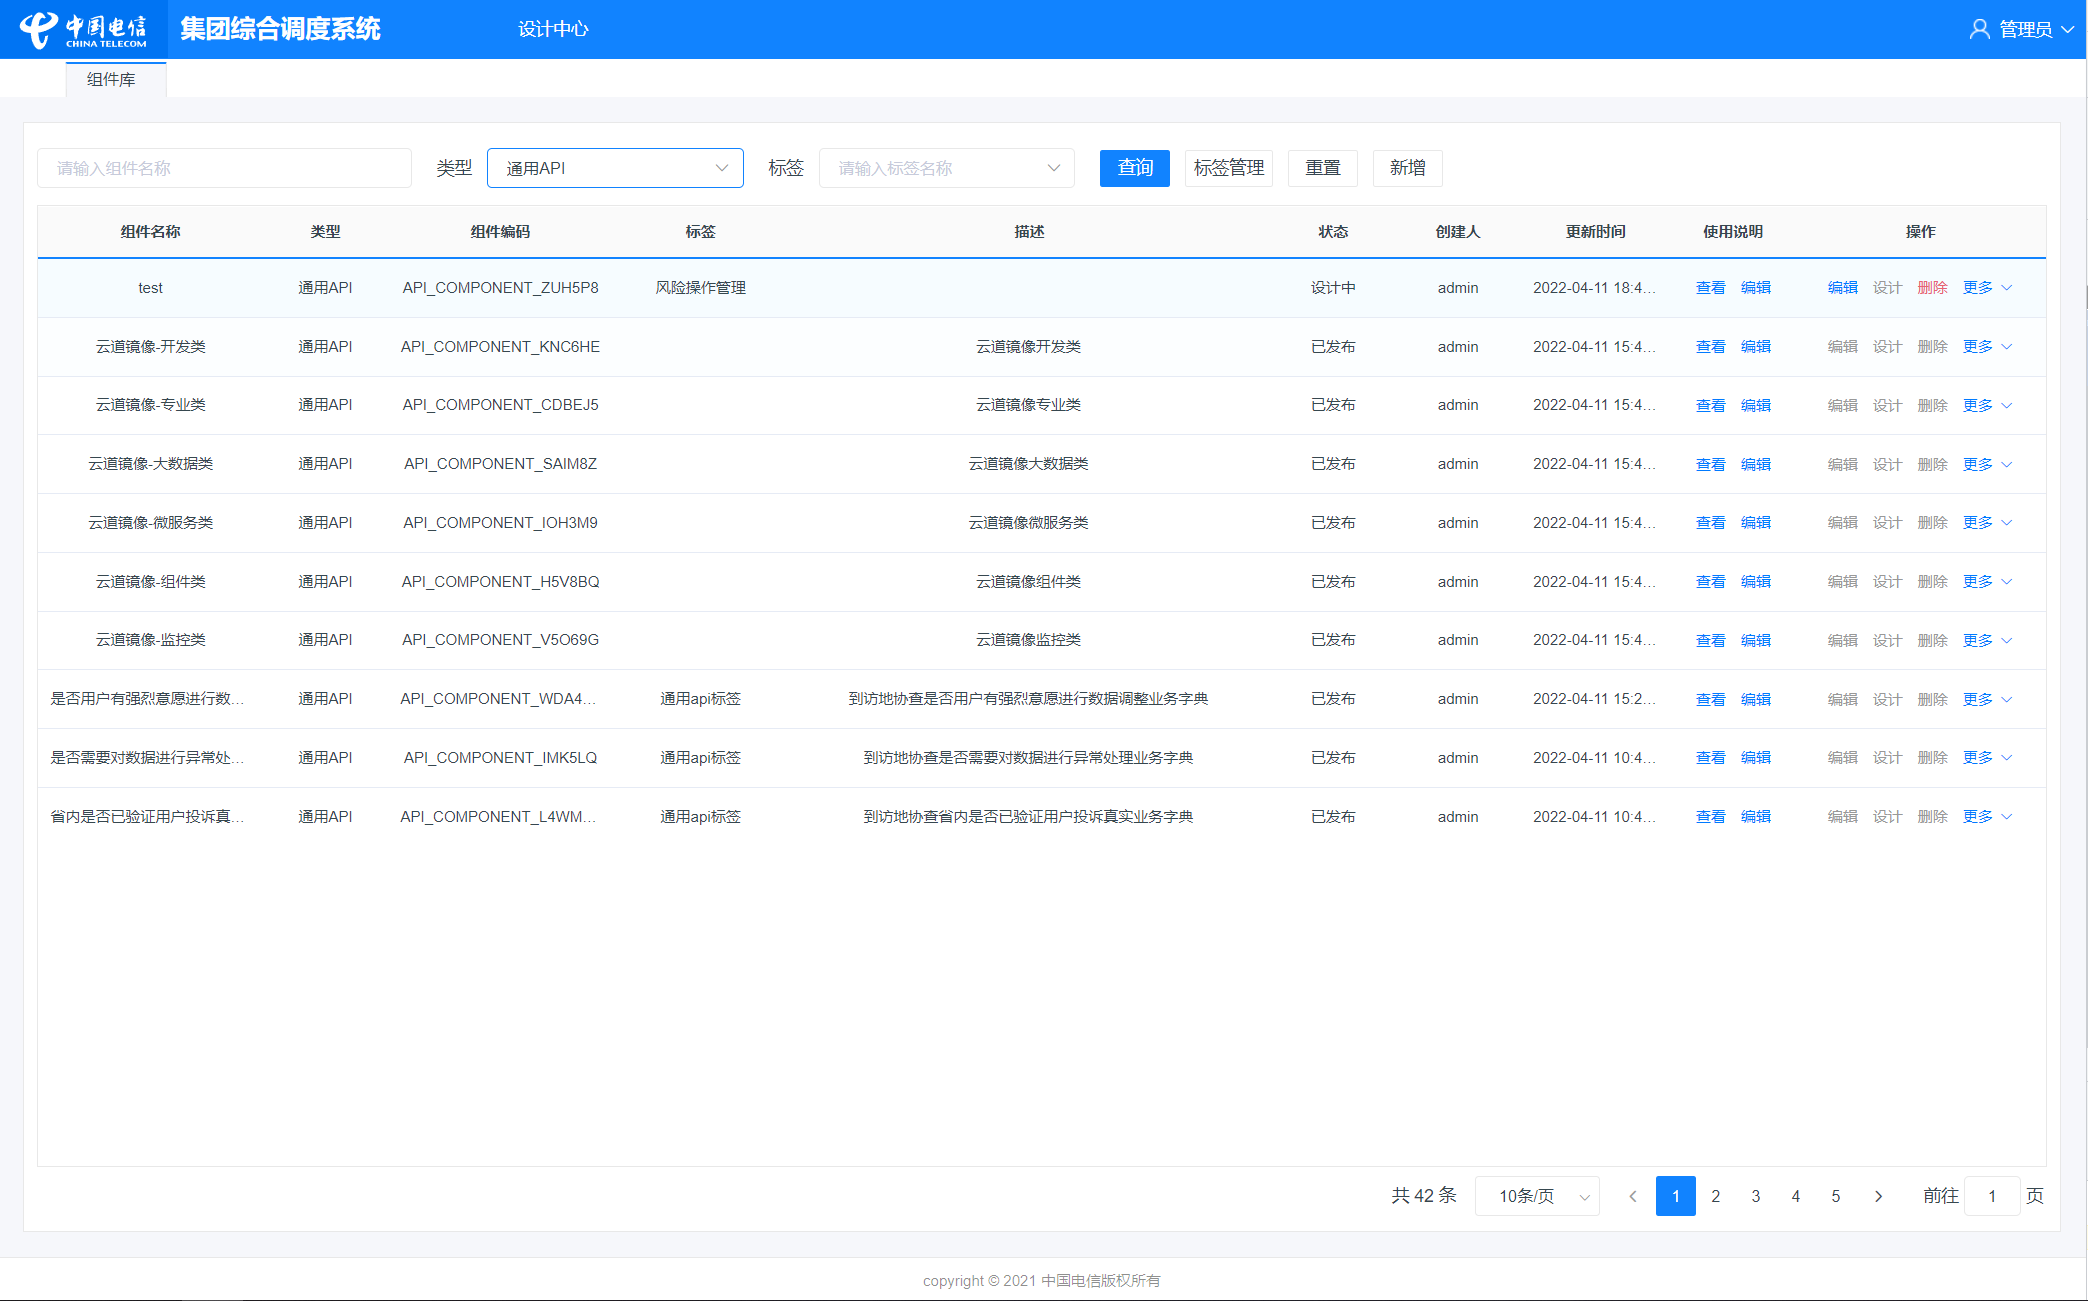The image size is (2088, 1301).
Task: Edit usage notes for the test row
Action: [1756, 288]
